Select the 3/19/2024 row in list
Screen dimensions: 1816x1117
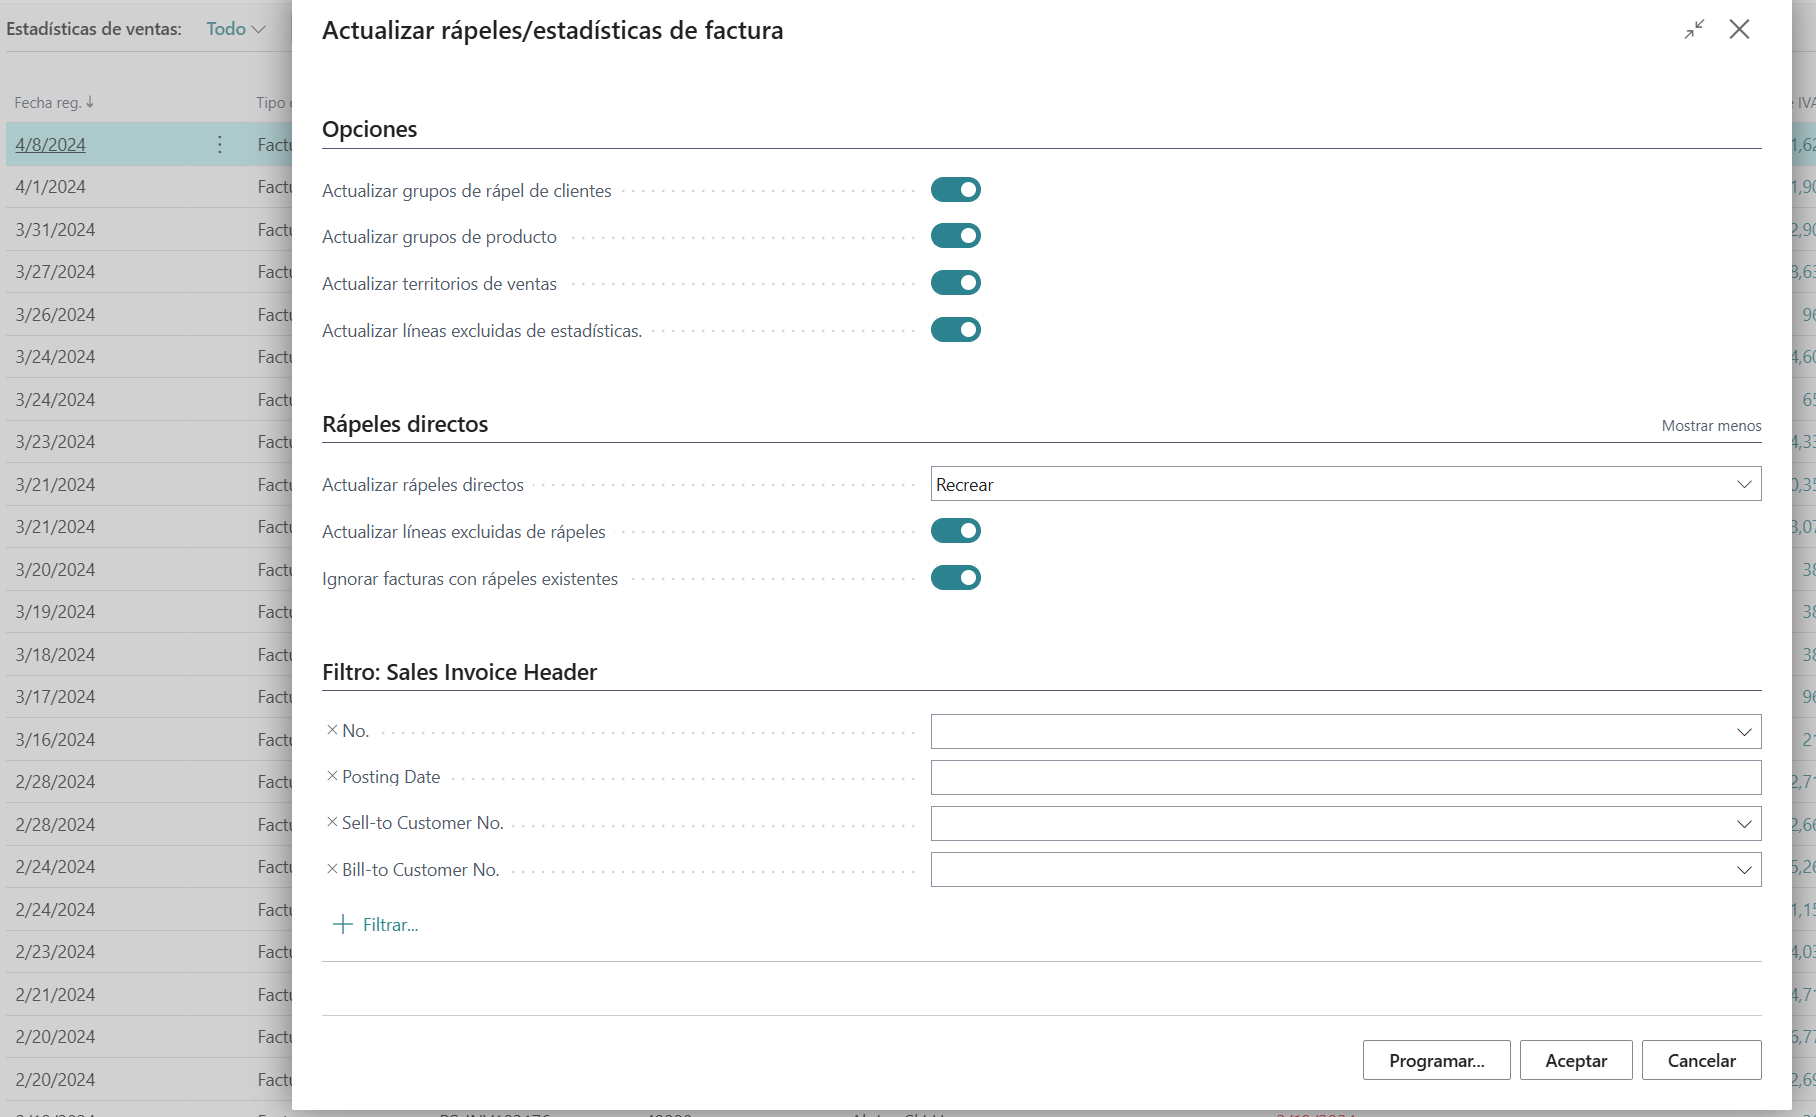tap(149, 612)
